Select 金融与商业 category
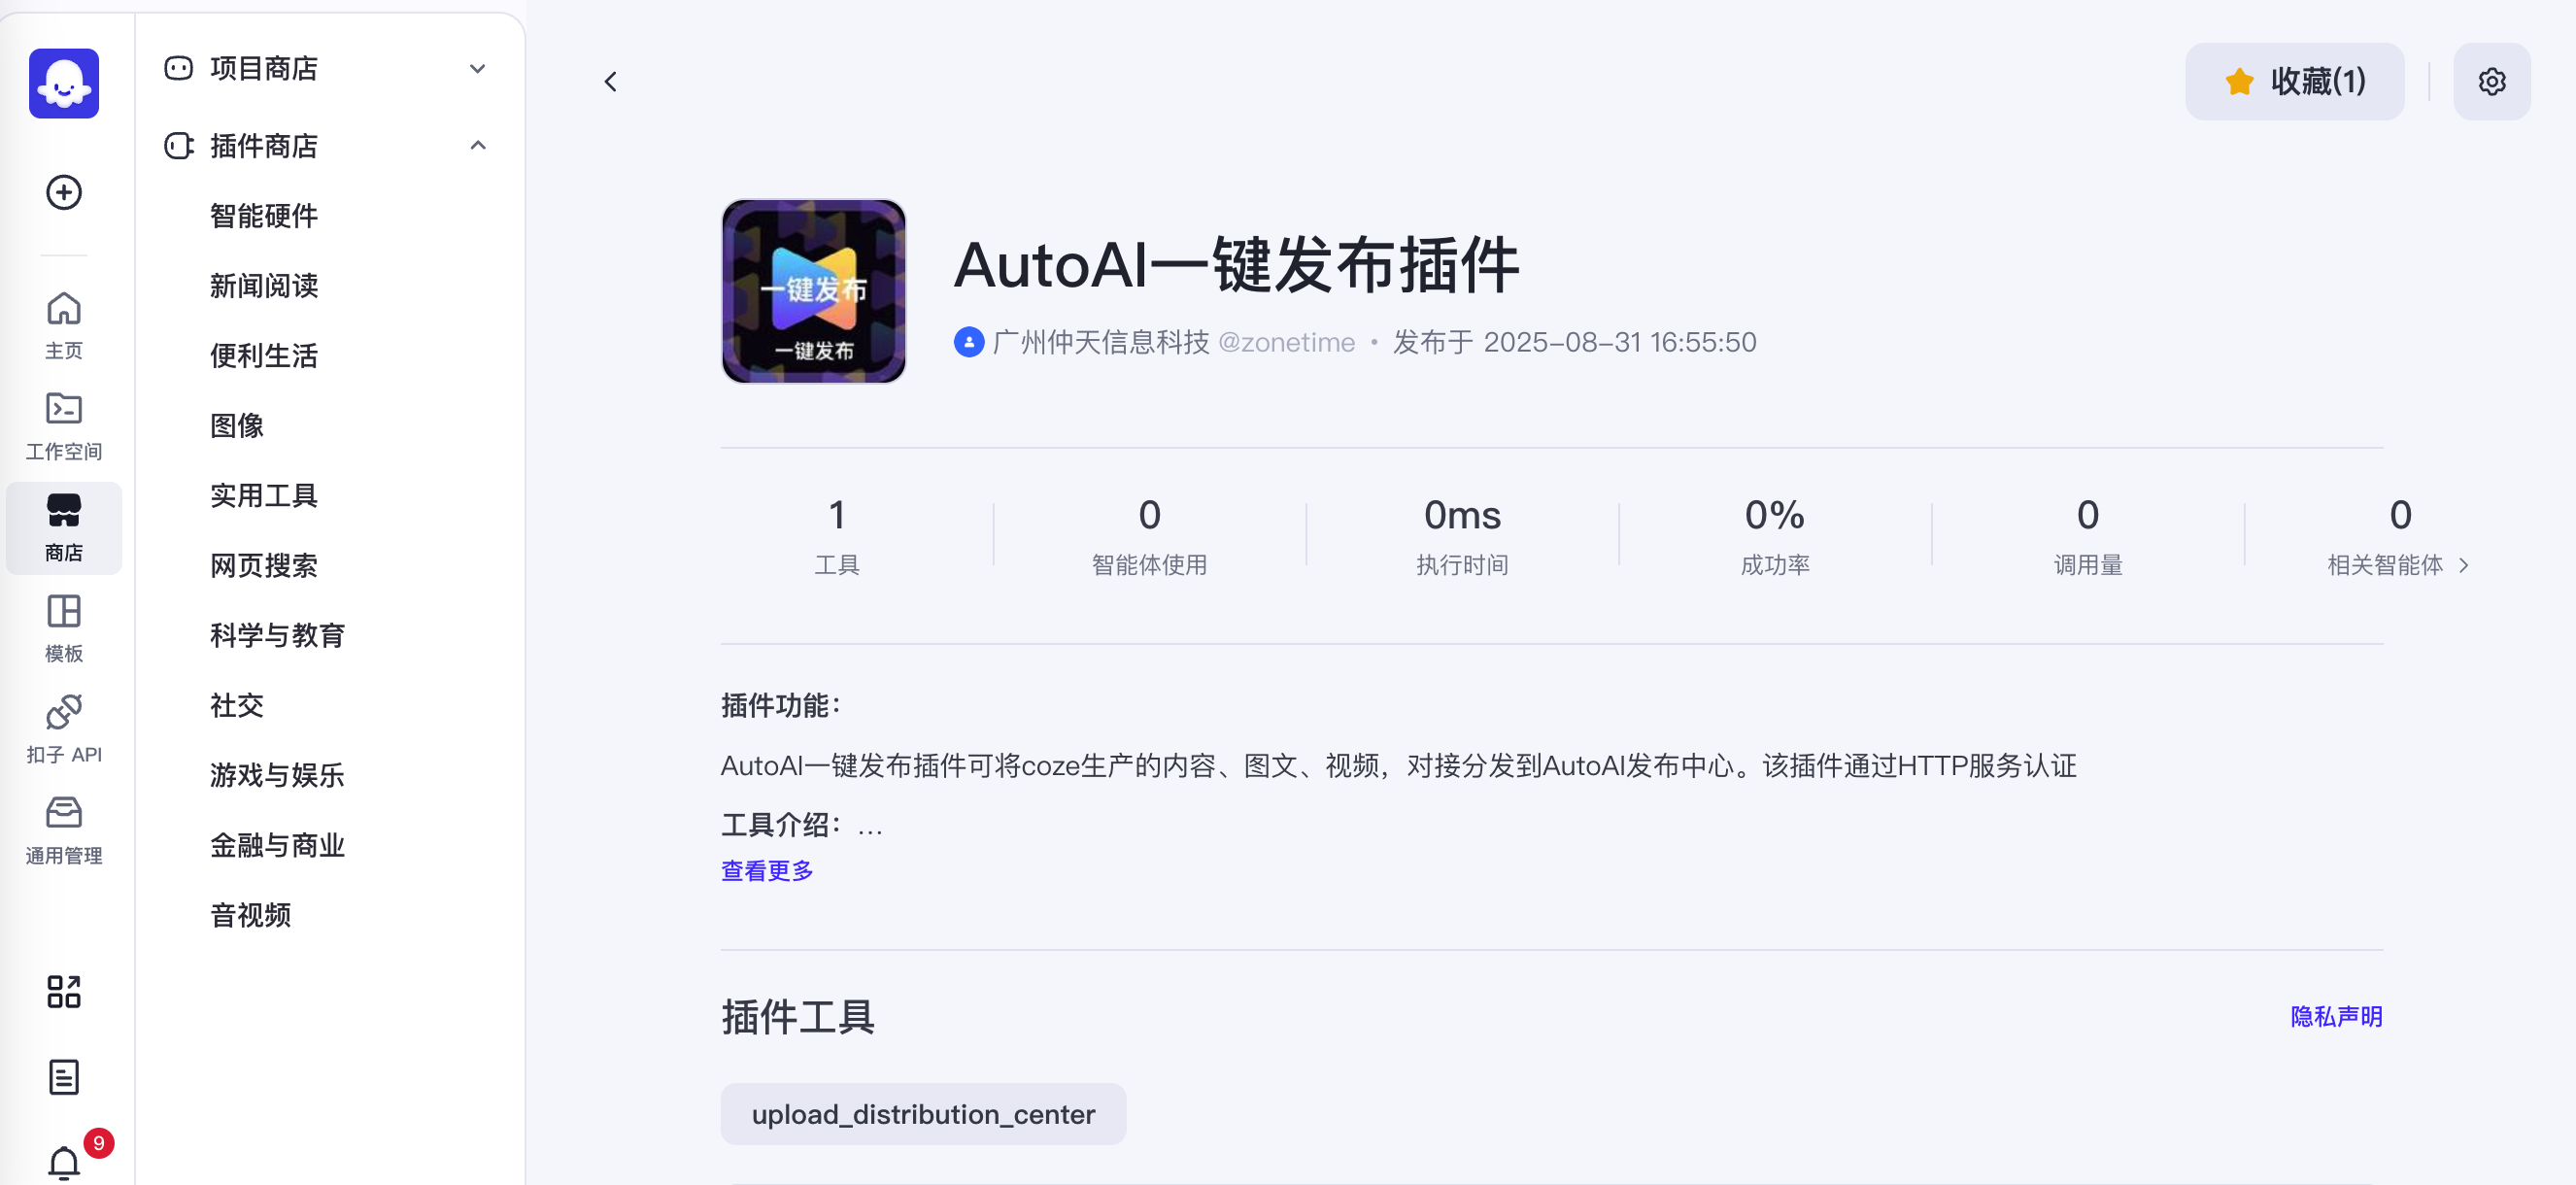This screenshot has height=1185, width=2576. point(277,846)
